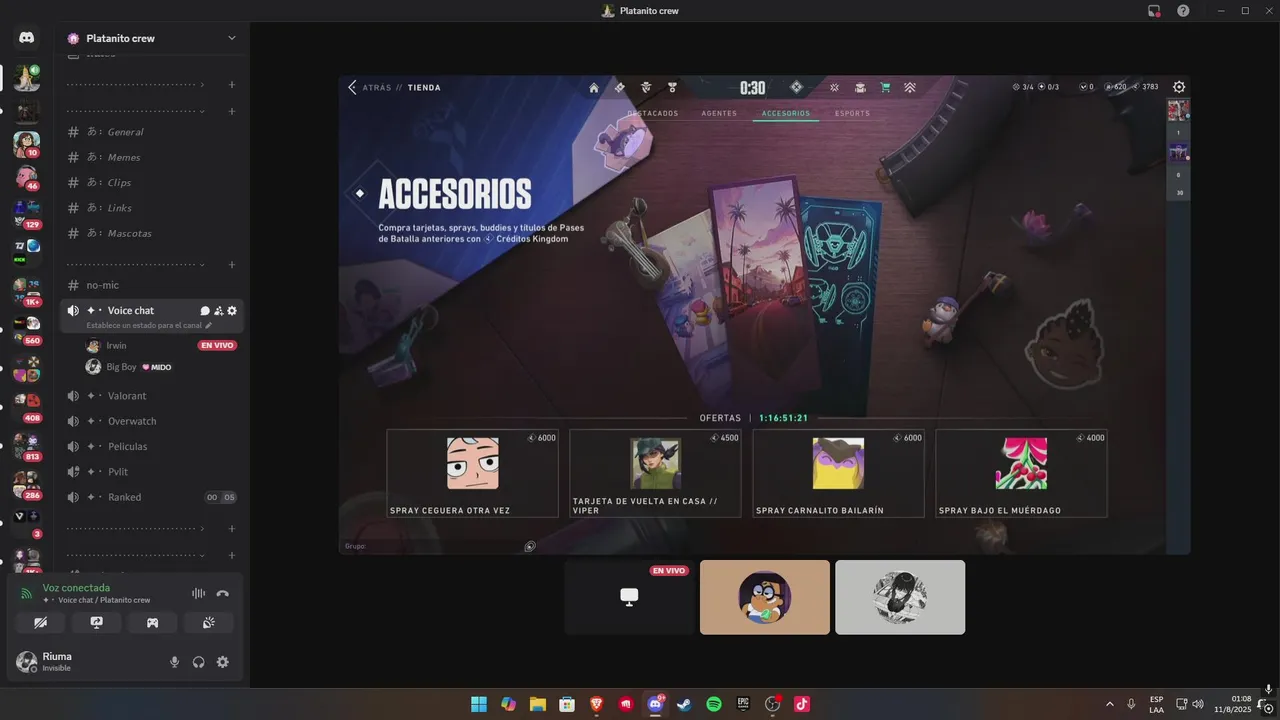The height and width of the screenshot is (720, 1280).
Task: Open server folder with 813 badge
Action: click(x=27, y=446)
